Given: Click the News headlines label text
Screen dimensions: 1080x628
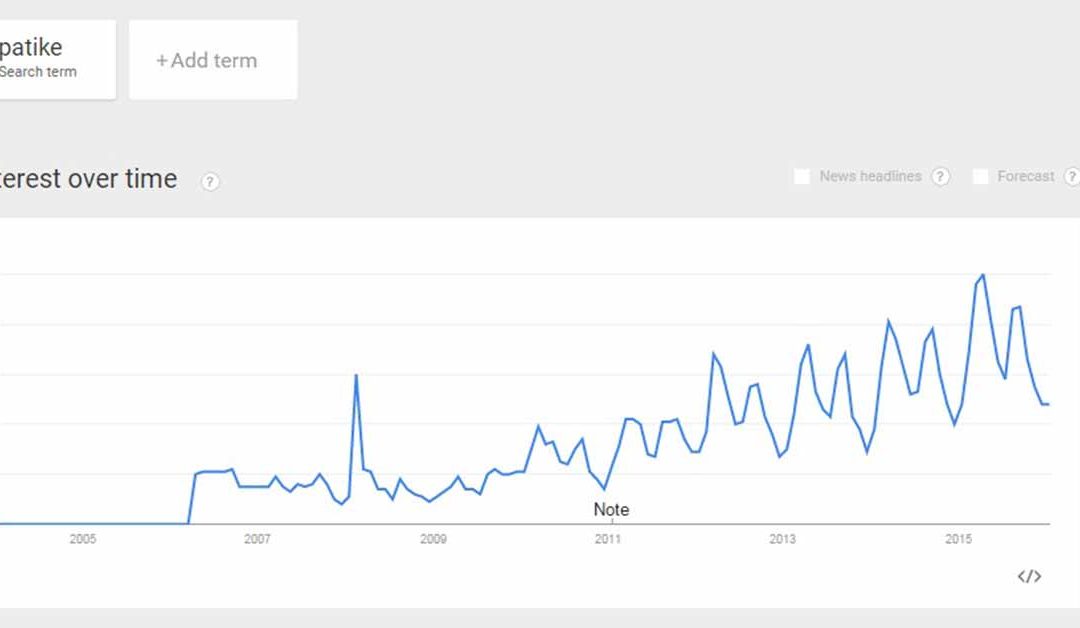Looking at the screenshot, I should coord(870,177).
